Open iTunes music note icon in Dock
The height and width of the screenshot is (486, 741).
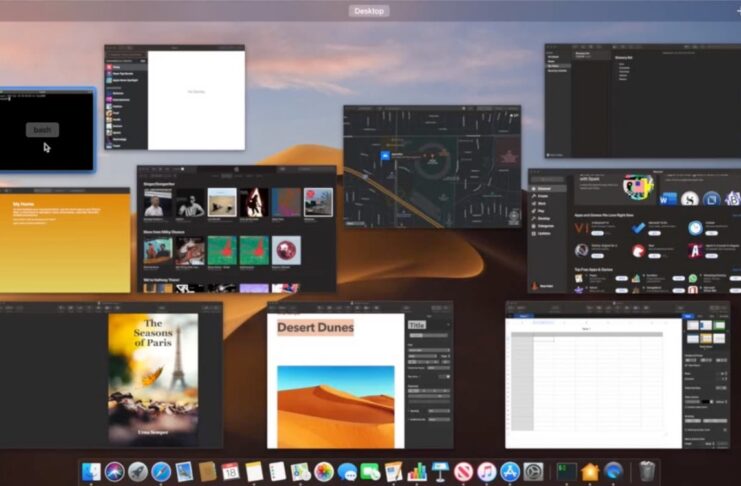(487, 471)
